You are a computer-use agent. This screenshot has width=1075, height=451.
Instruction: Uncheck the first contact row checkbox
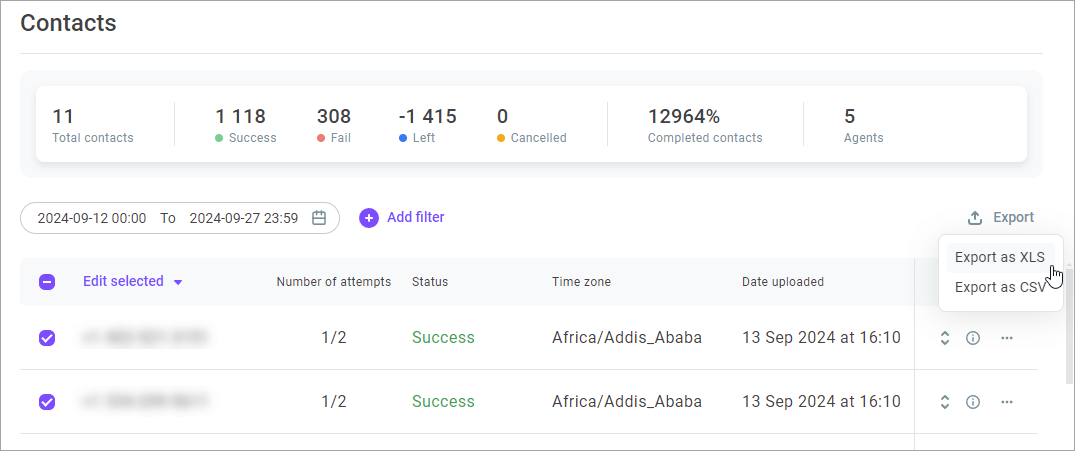click(x=47, y=338)
